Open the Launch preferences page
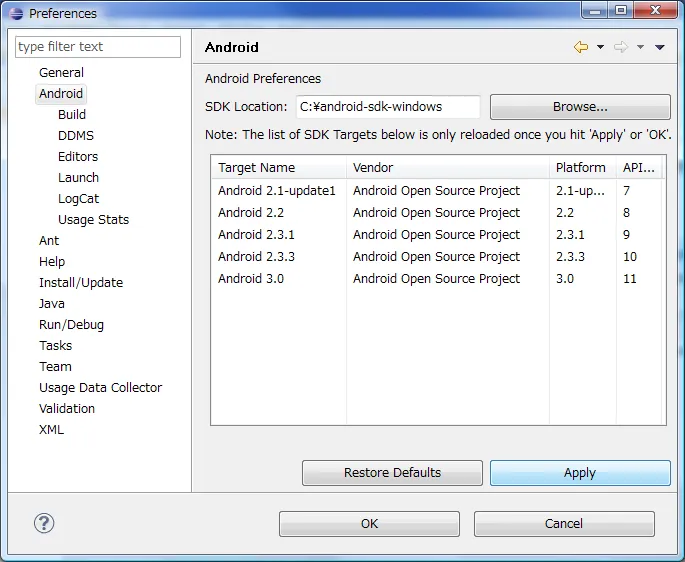Screen dimensions: 685x562 [78, 177]
